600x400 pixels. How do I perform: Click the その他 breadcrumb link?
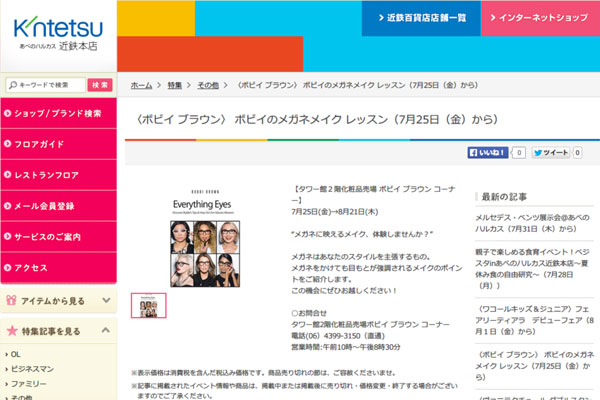pos(208,85)
